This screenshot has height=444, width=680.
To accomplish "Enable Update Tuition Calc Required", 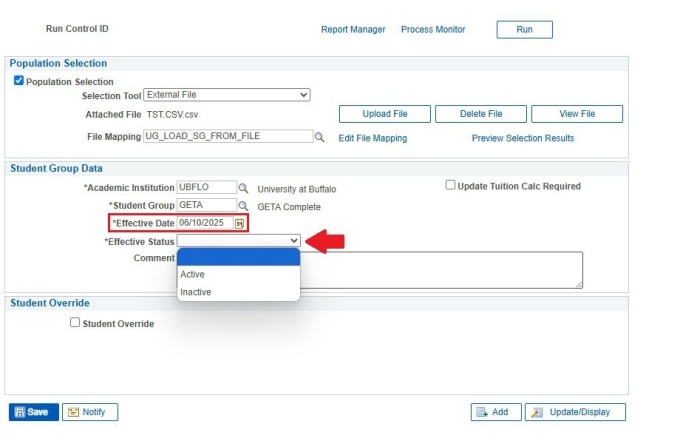I will click(451, 185).
